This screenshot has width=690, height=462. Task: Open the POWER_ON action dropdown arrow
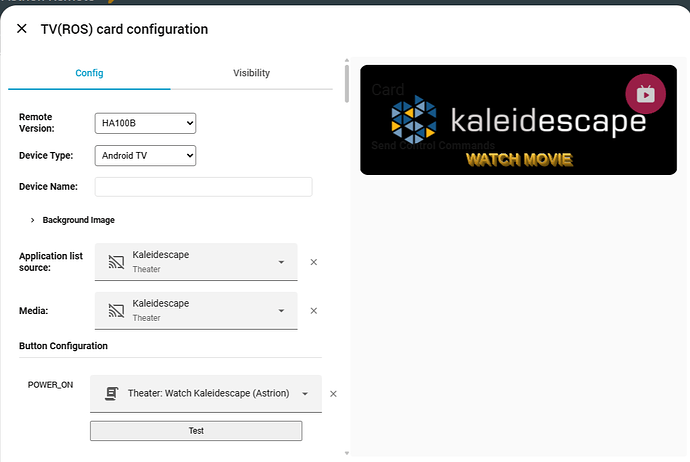(305, 394)
